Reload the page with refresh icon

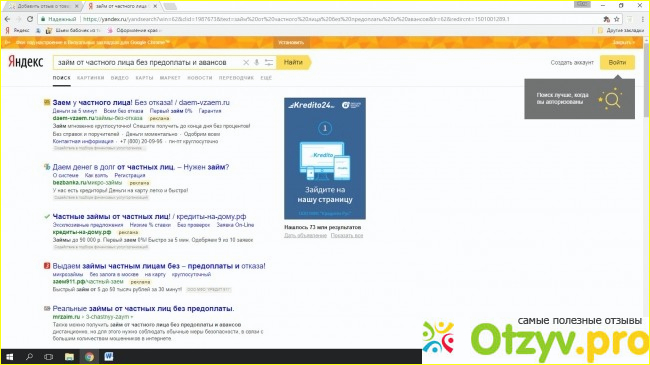point(30,19)
